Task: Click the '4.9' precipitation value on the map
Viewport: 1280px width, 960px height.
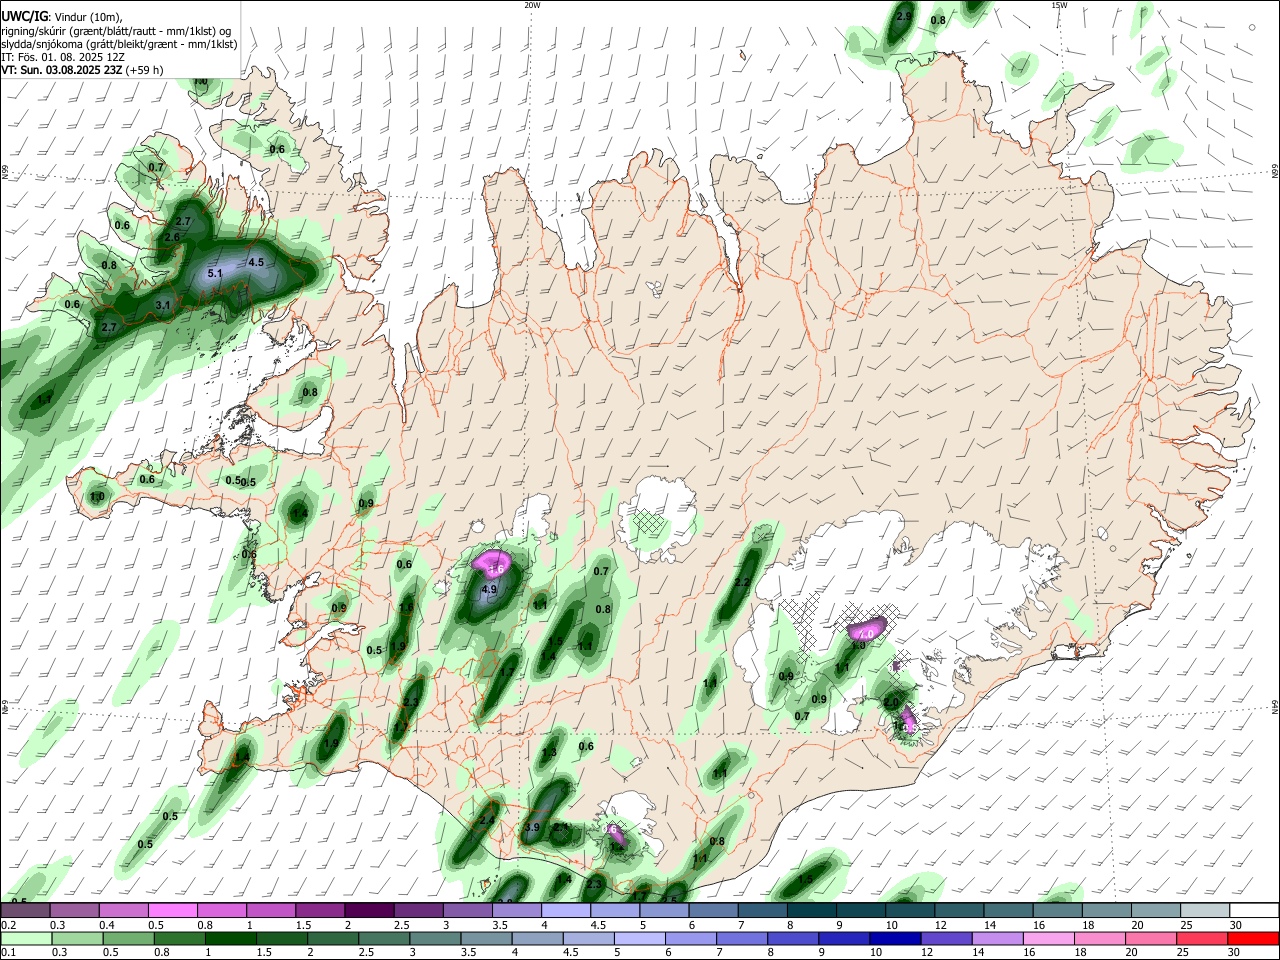Action: [x=489, y=590]
